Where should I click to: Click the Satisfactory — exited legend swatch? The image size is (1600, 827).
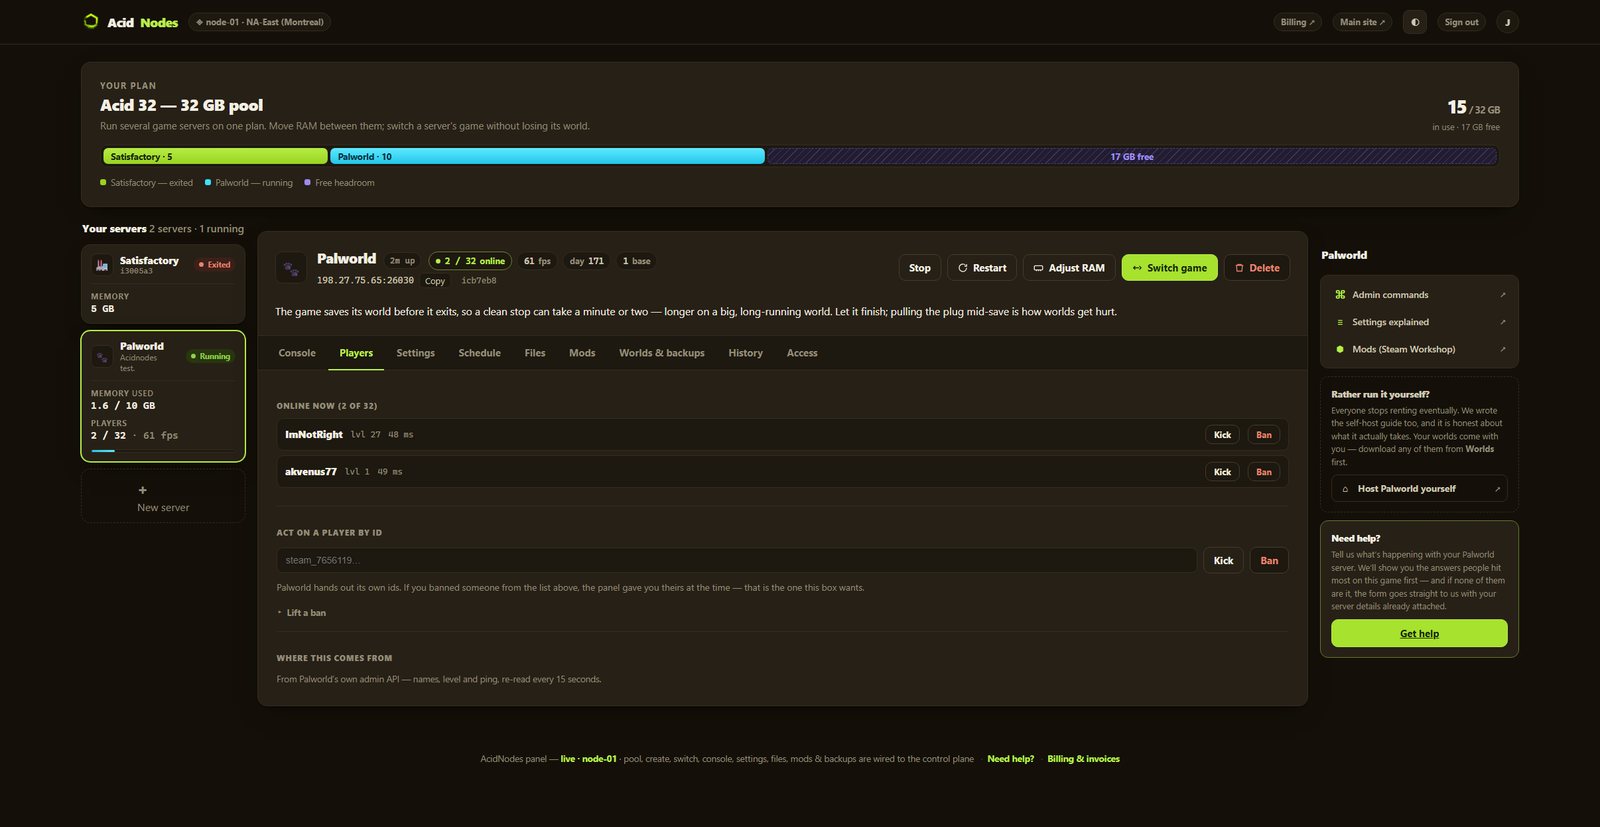tap(103, 182)
